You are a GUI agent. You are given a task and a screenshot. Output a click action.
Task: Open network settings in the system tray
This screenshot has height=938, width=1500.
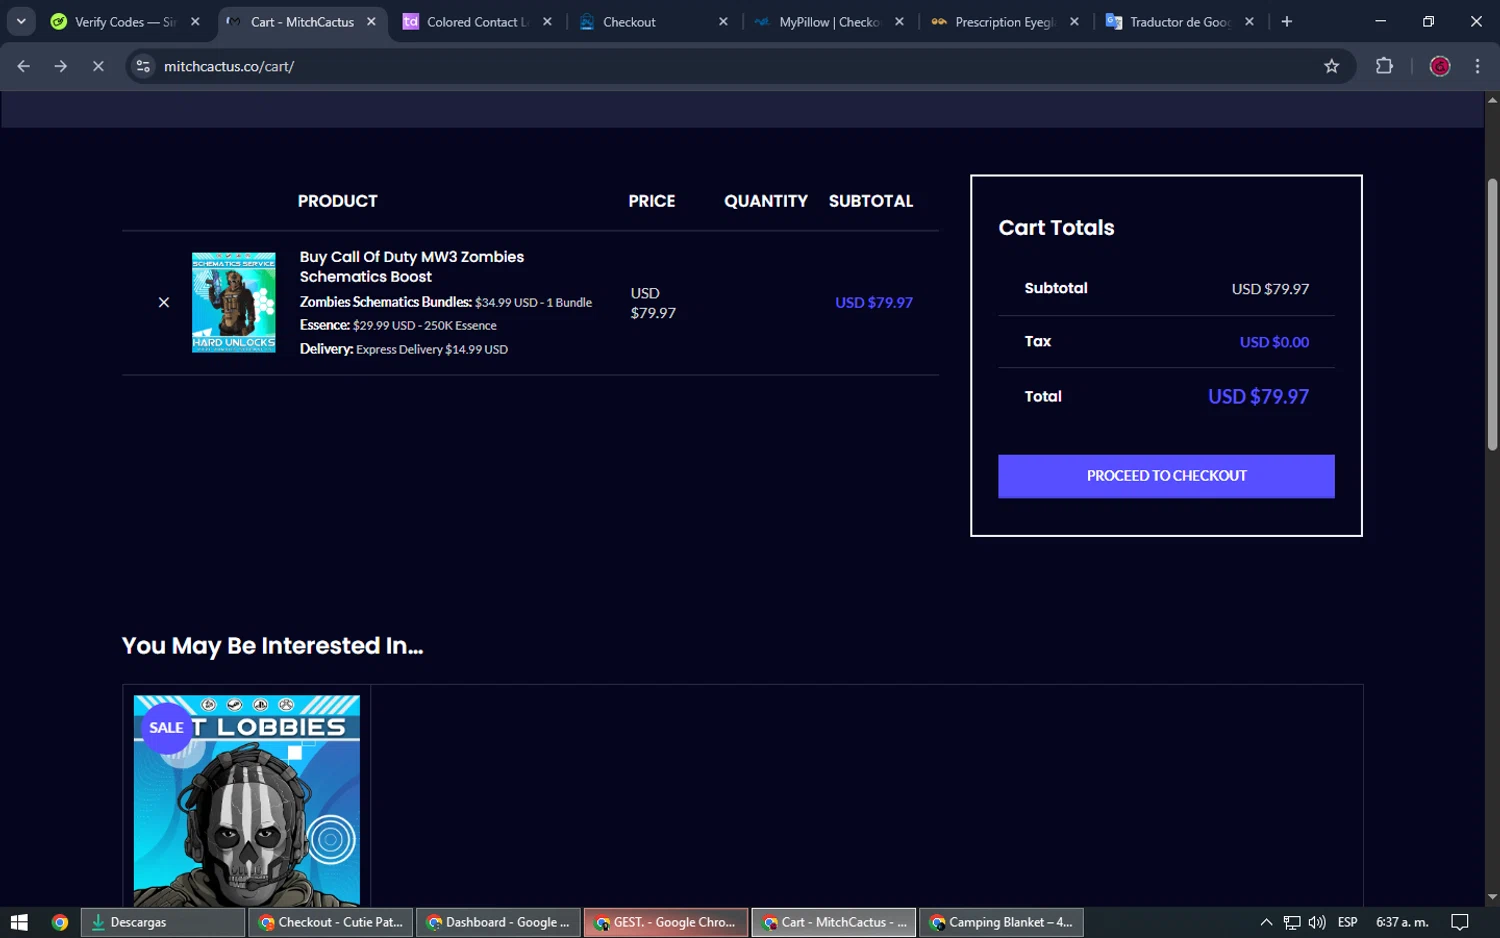[1292, 922]
